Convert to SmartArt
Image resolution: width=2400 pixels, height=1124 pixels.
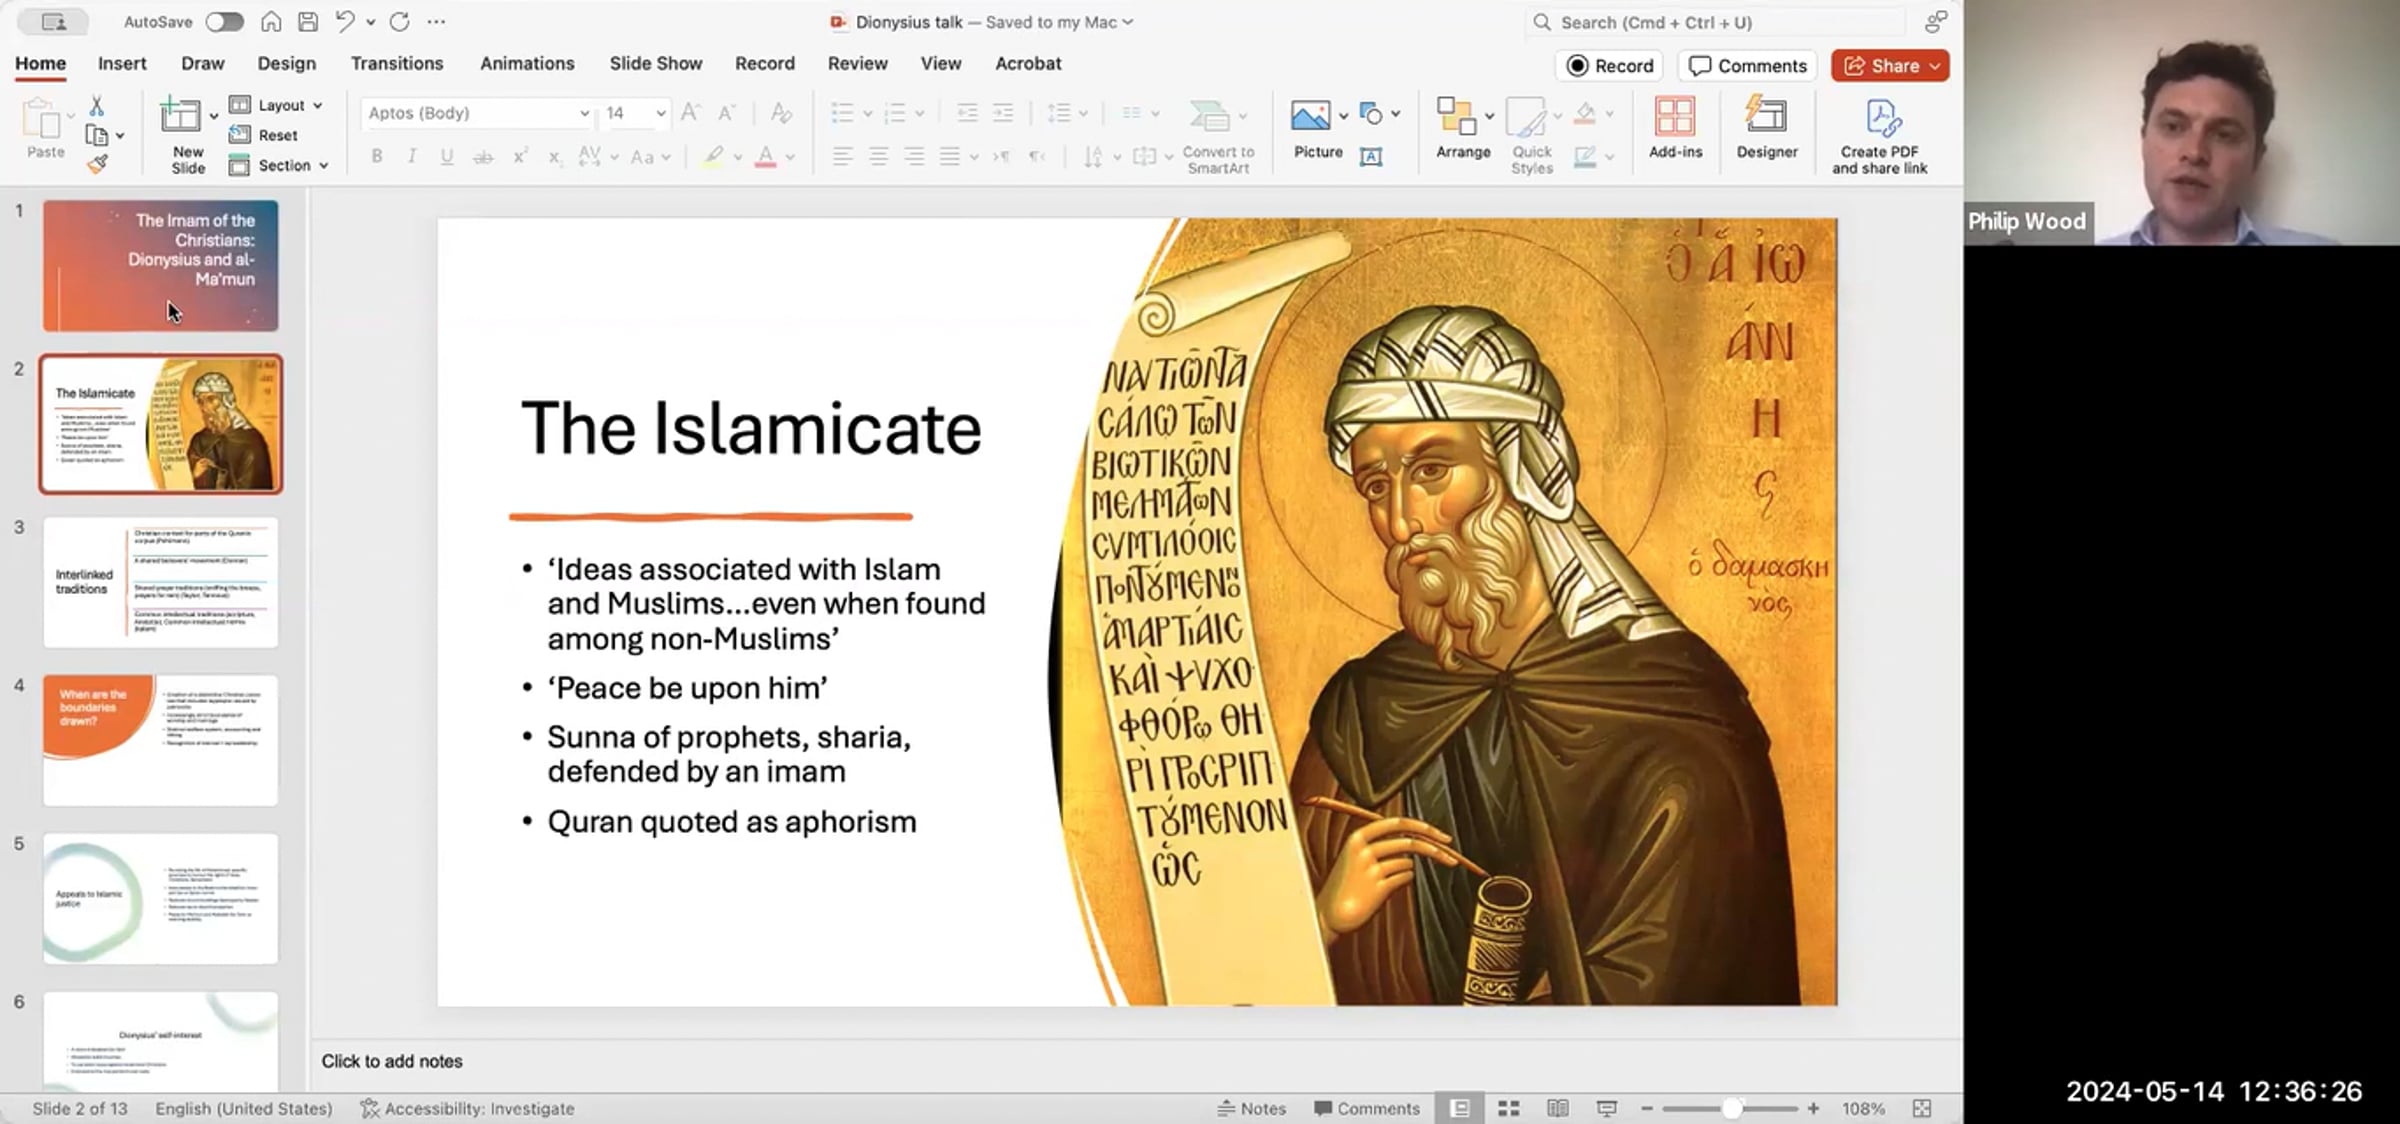click(x=1218, y=136)
